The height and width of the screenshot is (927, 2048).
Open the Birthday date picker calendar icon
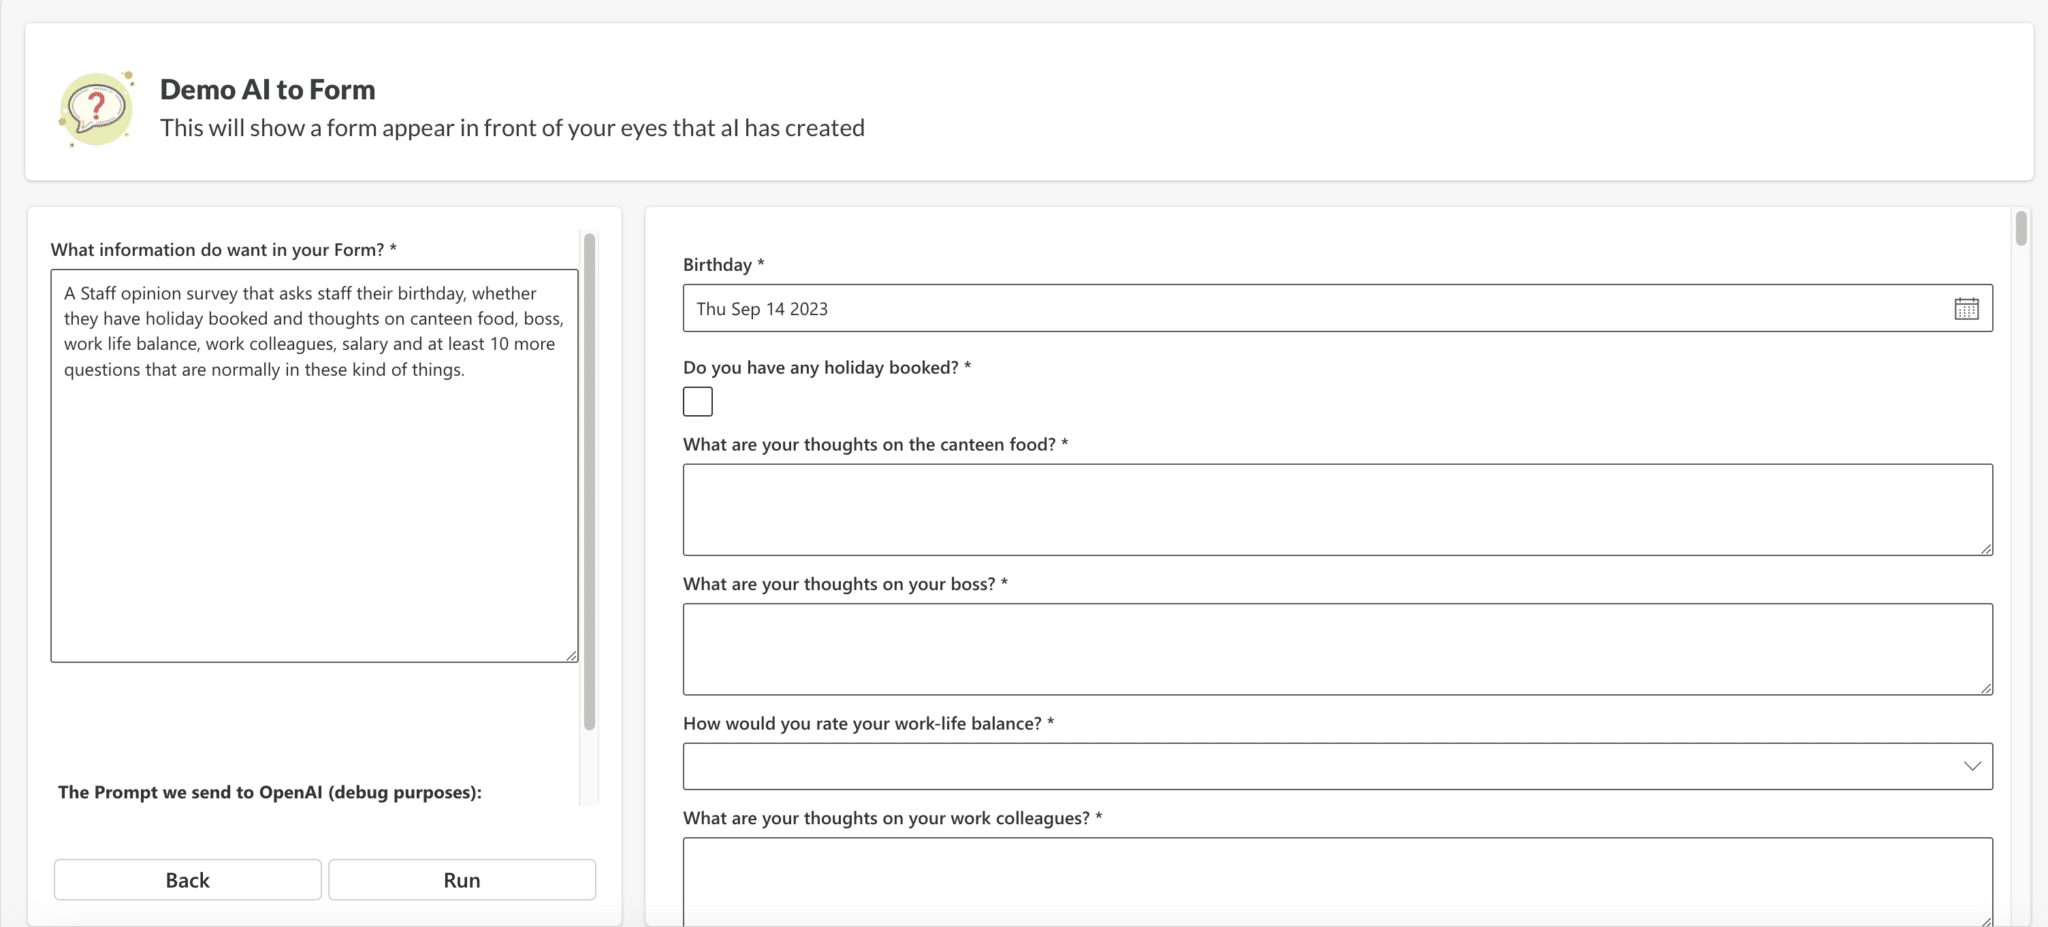click(1966, 309)
